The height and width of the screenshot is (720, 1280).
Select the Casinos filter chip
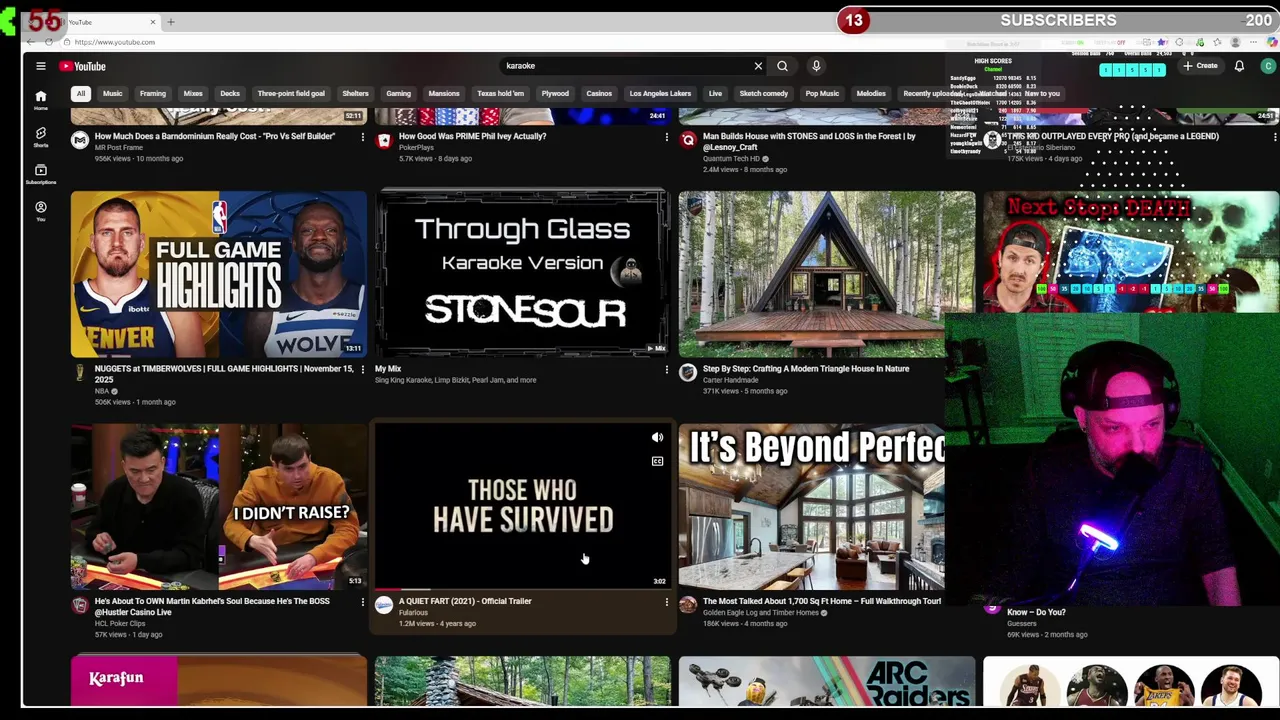[x=599, y=93]
